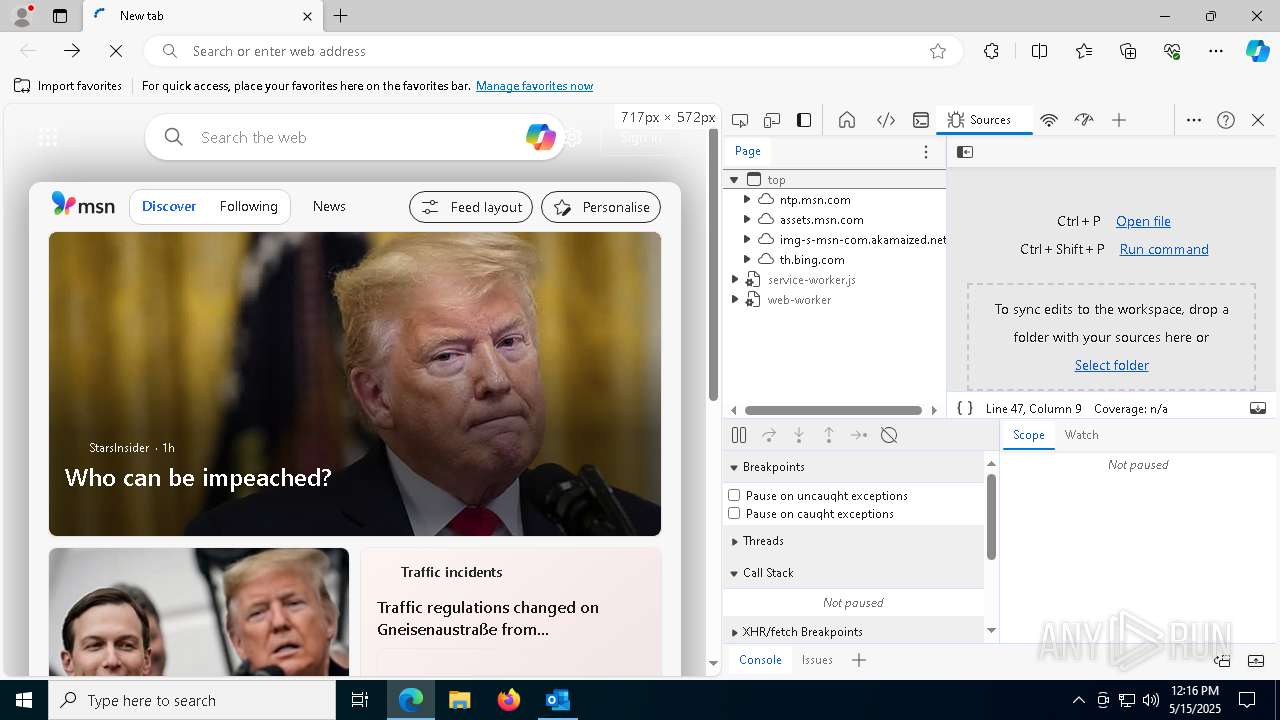1280x720 pixels.
Task: Click the step debugger button
Action: pos(859,435)
